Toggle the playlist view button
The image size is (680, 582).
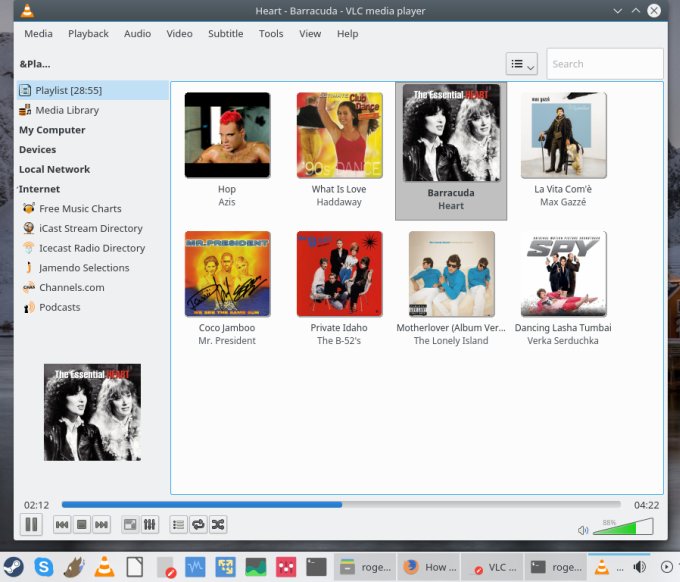[178, 524]
